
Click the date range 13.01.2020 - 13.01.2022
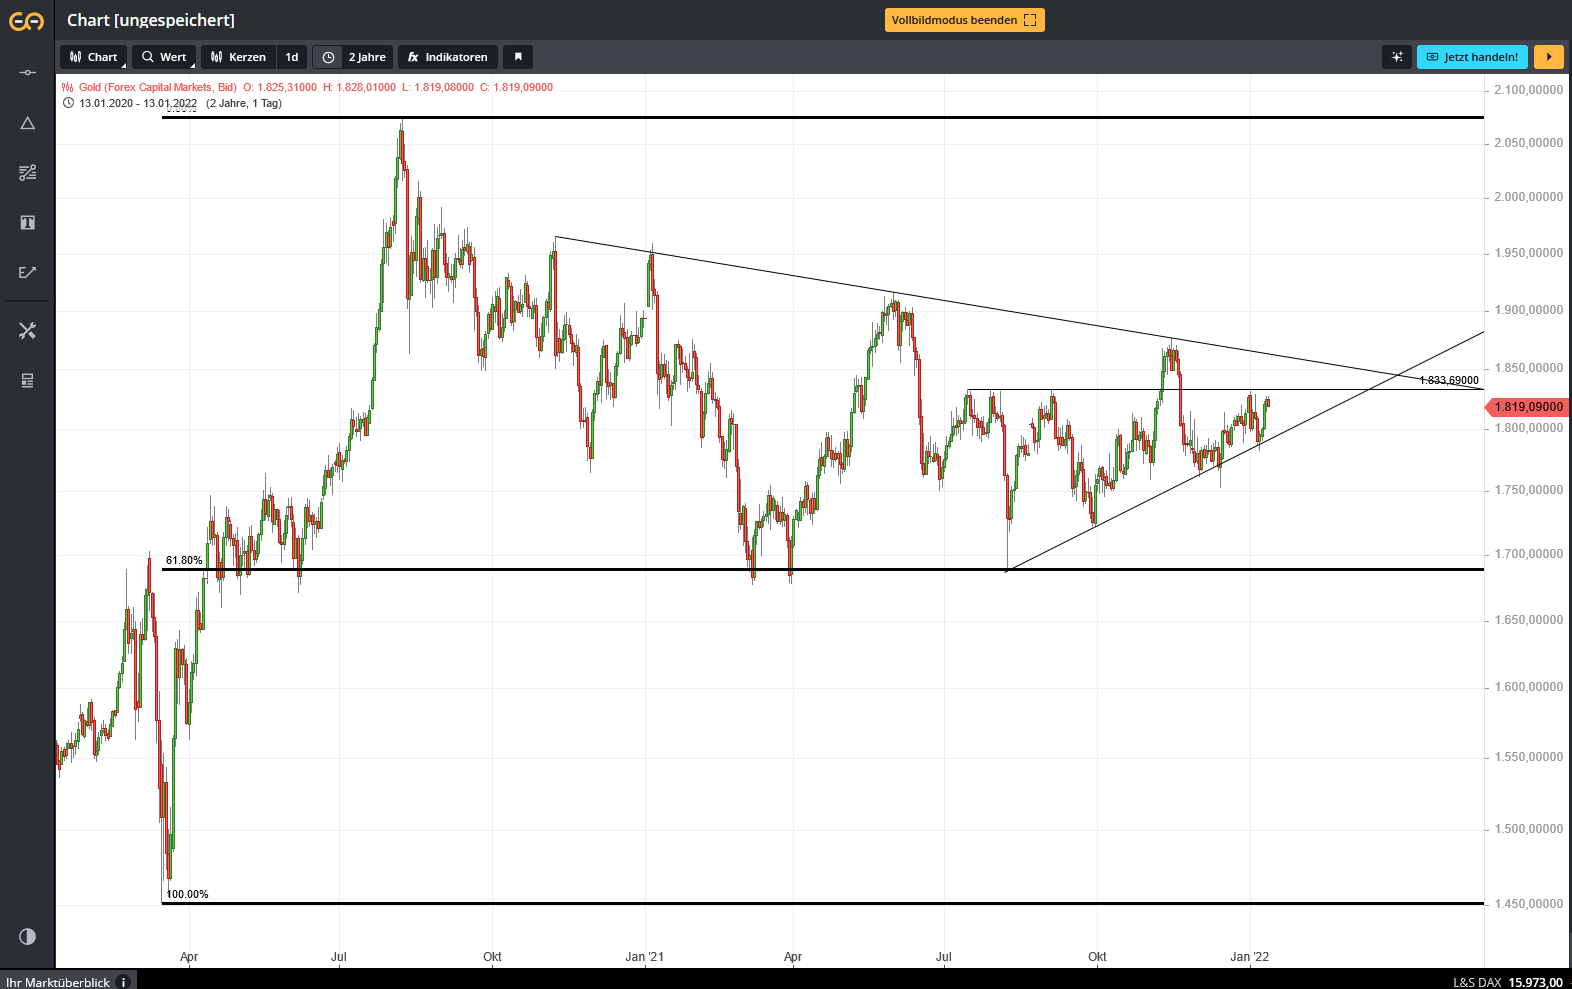coord(138,103)
